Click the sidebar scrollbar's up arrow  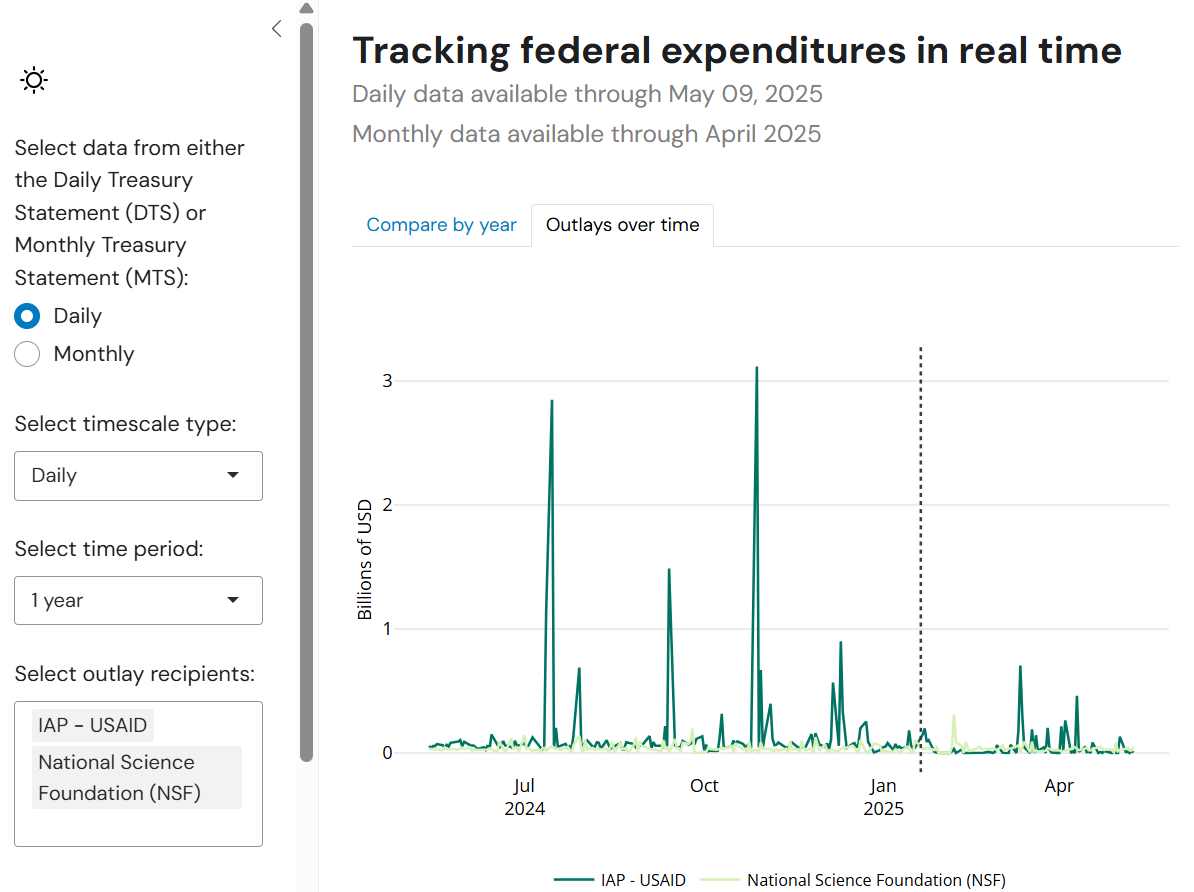coord(306,9)
